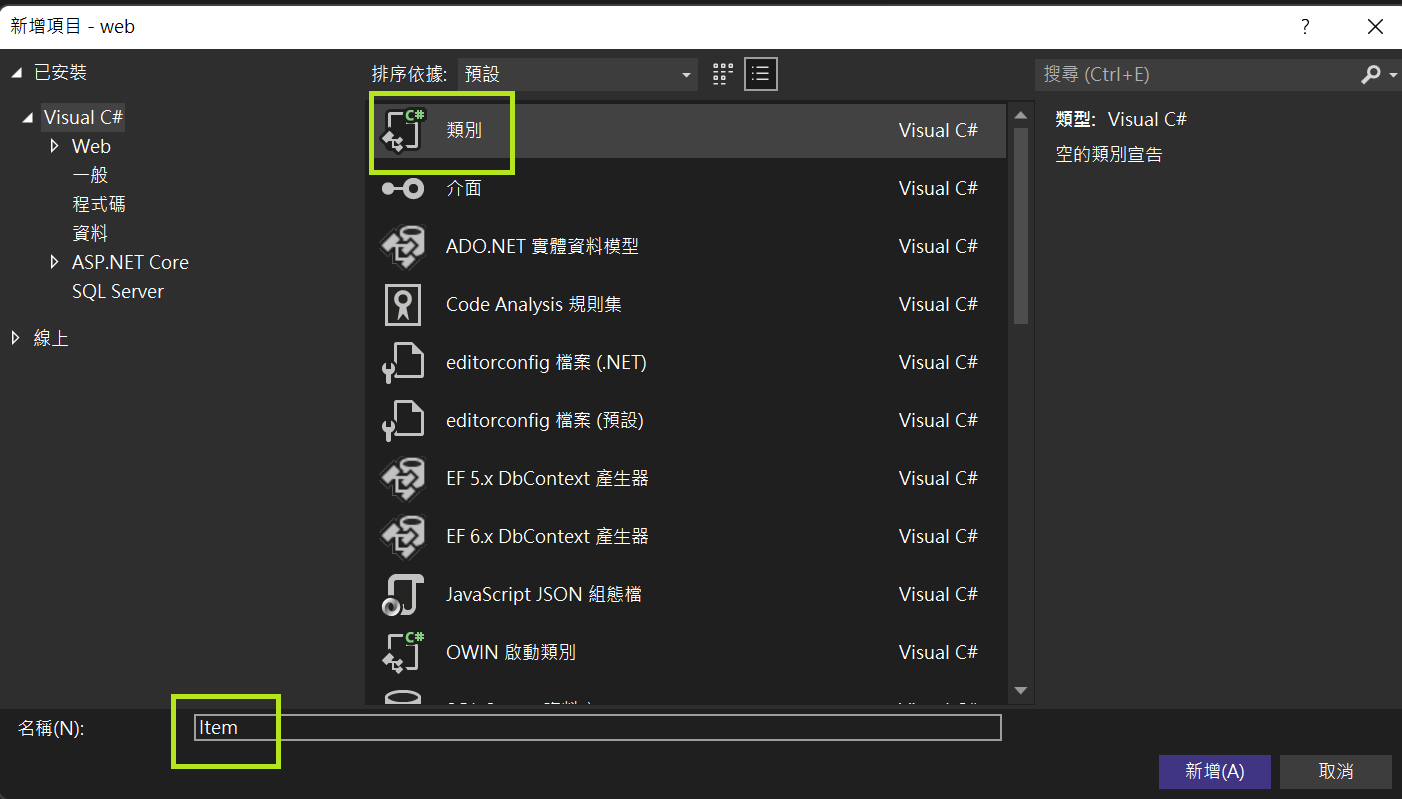This screenshot has width=1402, height=799.
Task: Click the 取消 button
Action: [1336, 771]
